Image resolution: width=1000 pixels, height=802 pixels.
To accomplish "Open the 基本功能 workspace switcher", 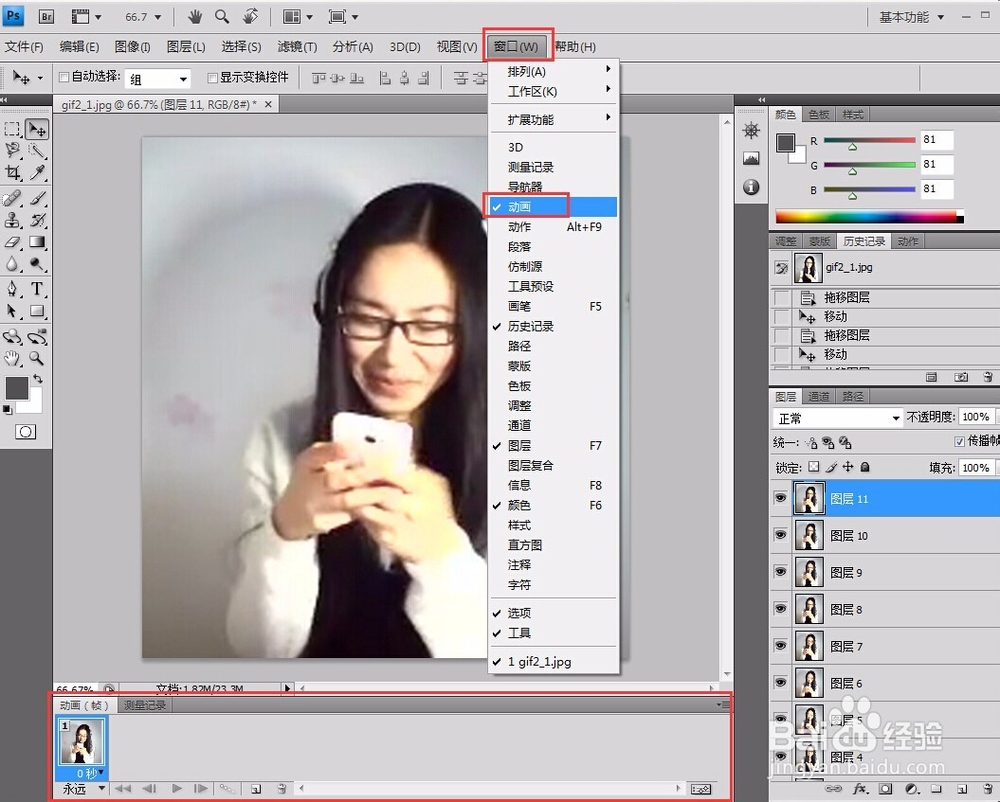I will (x=911, y=17).
